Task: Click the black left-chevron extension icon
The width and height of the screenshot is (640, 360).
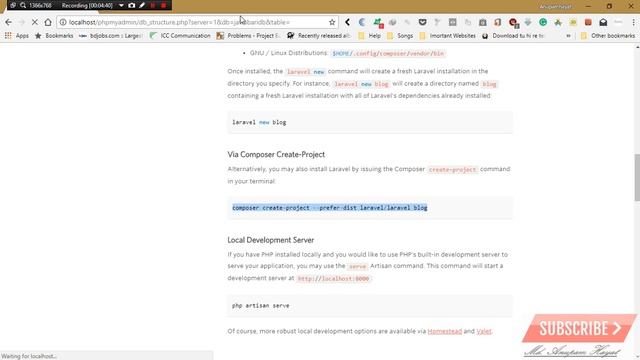Action: [x=347, y=22]
